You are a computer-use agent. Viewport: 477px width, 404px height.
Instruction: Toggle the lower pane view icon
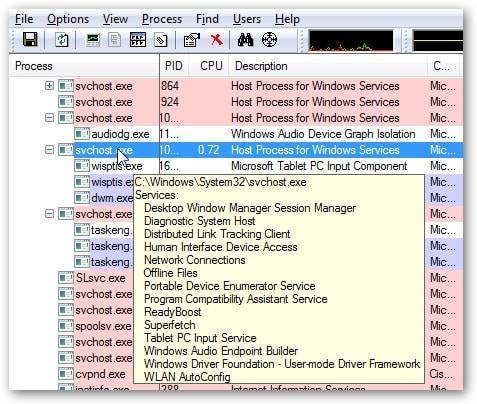pos(138,40)
